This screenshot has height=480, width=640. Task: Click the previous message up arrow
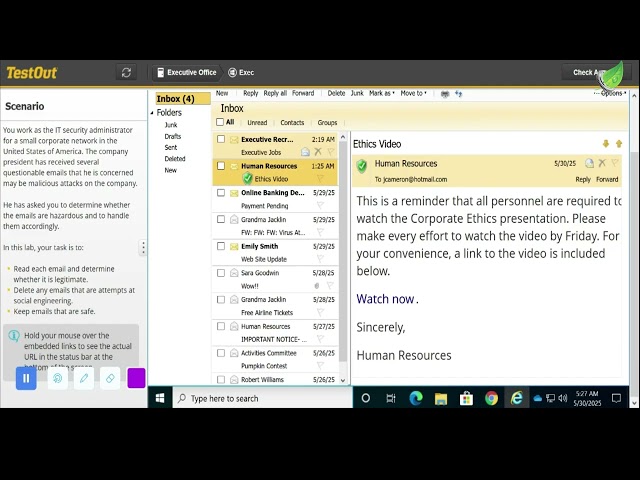click(x=619, y=144)
